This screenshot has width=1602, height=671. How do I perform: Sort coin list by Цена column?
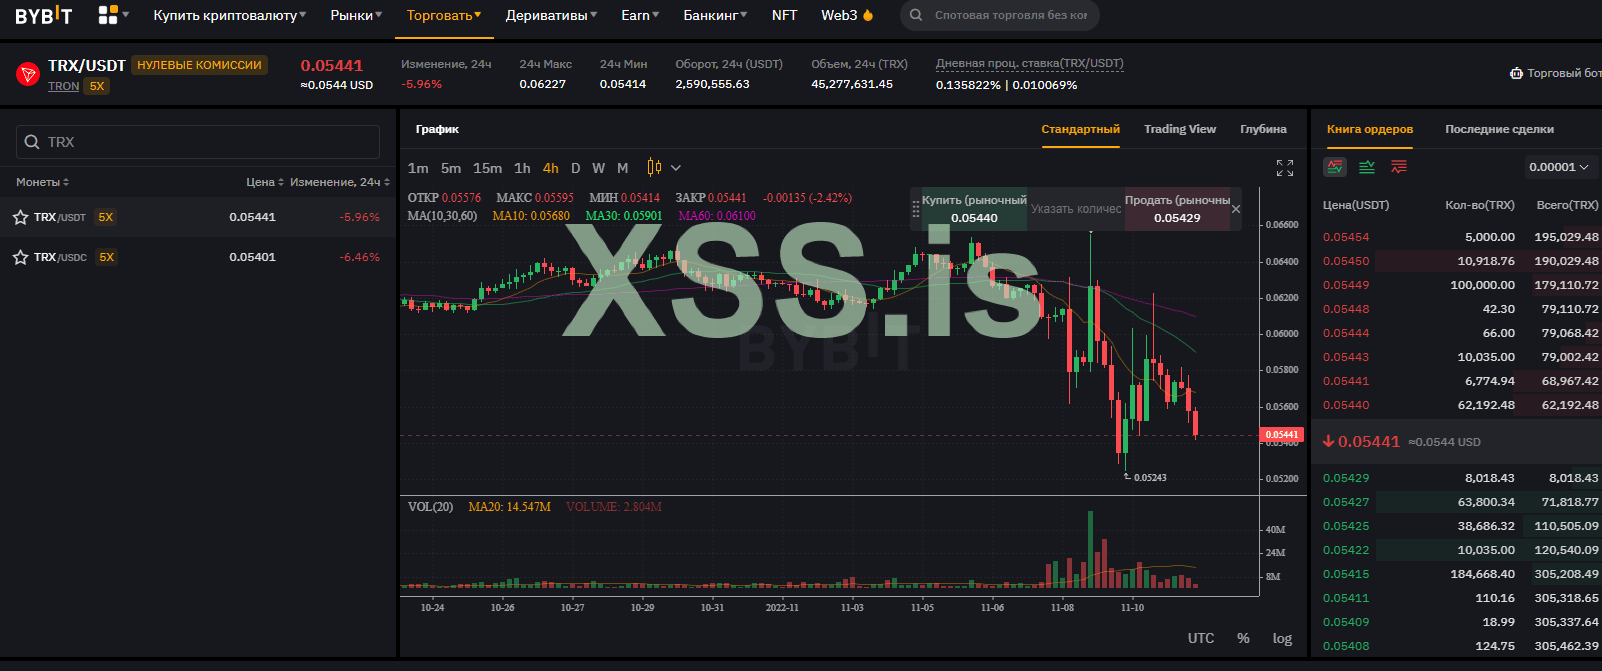point(265,182)
